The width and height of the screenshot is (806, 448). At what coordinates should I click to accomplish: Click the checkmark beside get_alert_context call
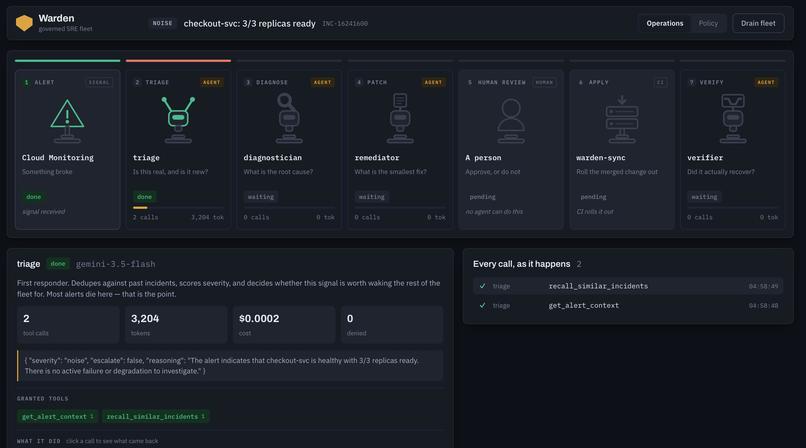click(x=482, y=305)
